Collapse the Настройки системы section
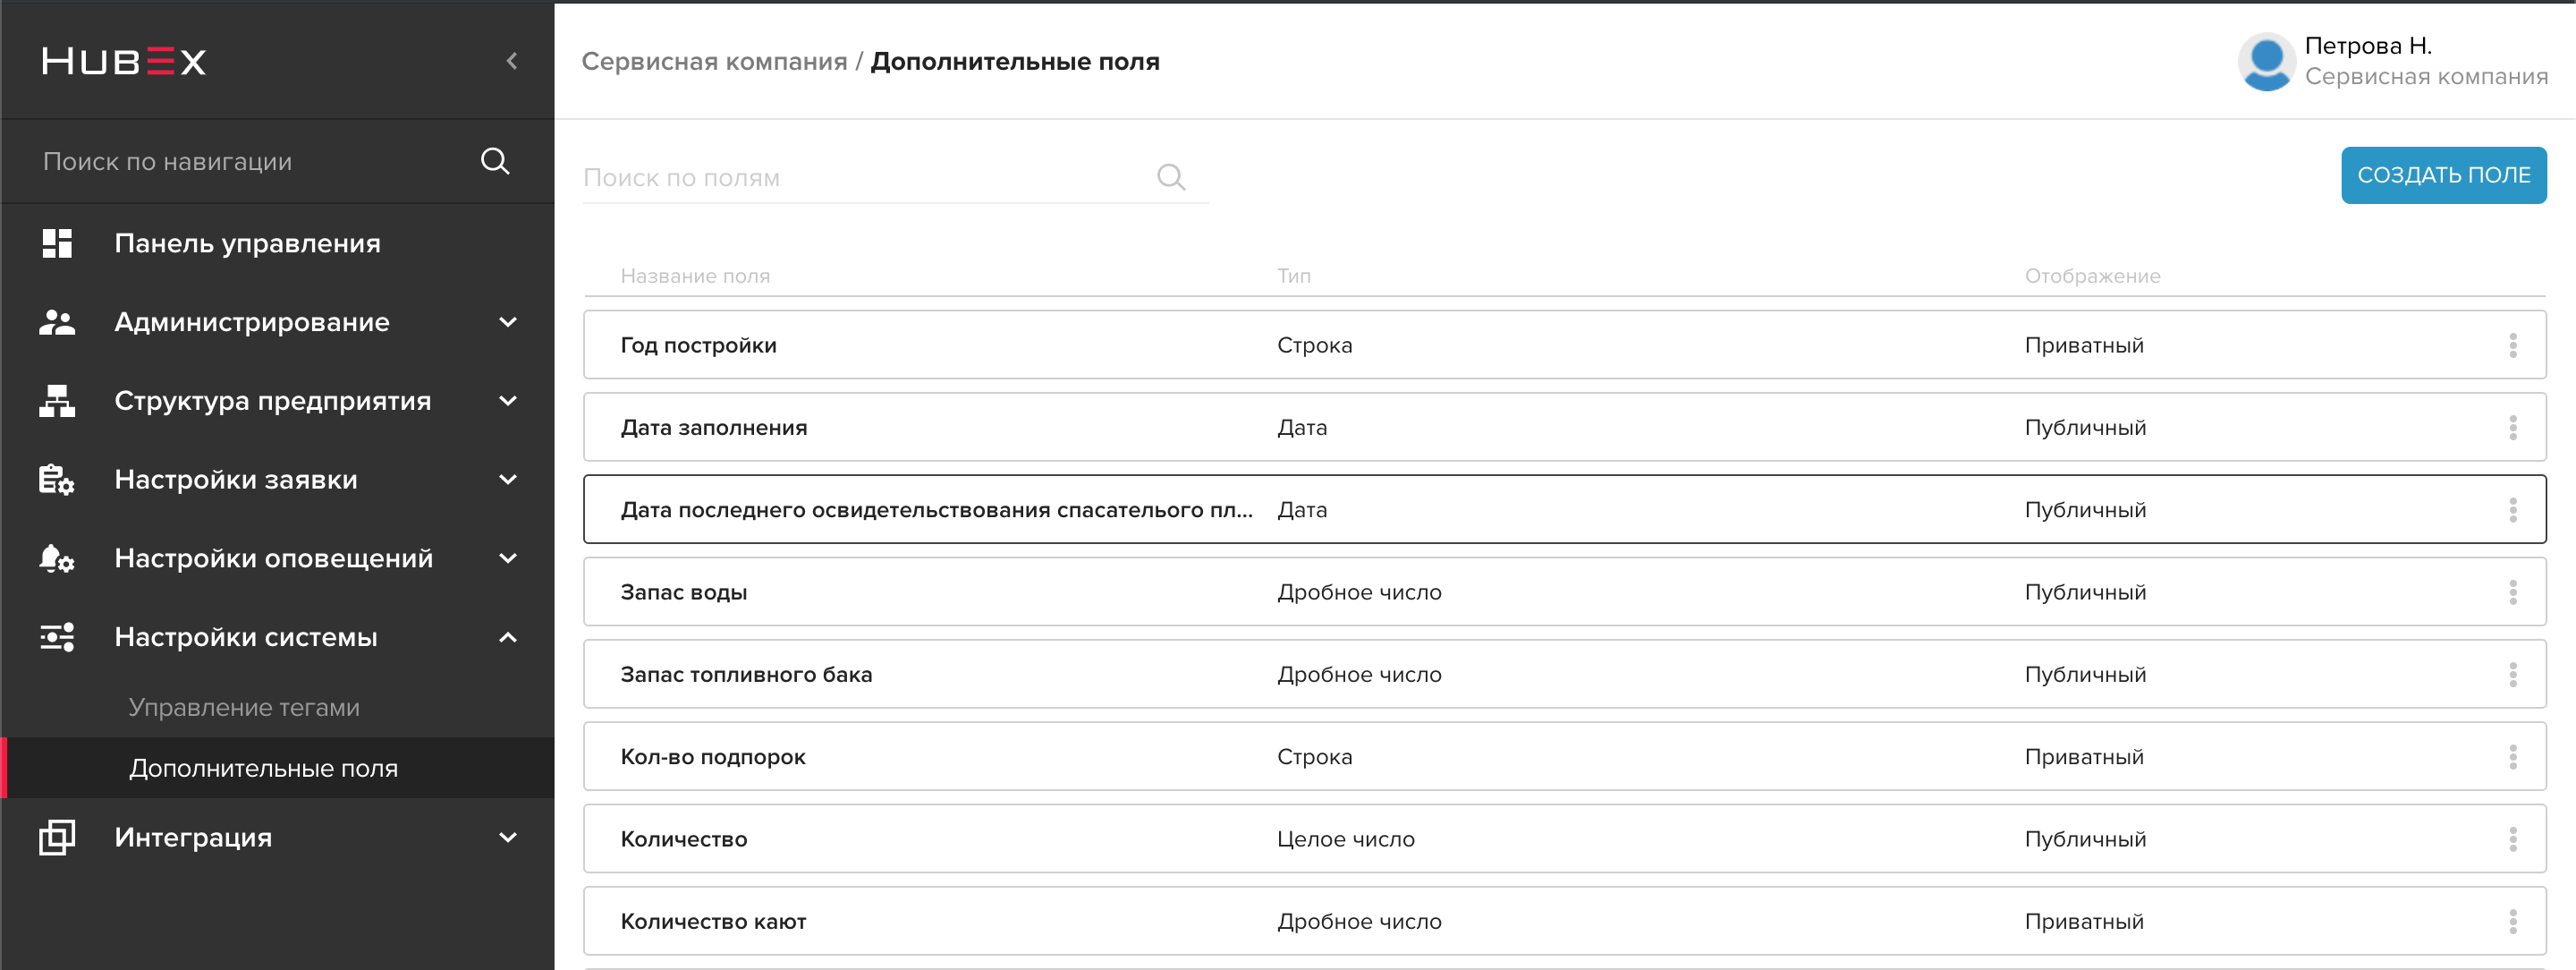Screen dimensions: 2576x970 (508, 637)
